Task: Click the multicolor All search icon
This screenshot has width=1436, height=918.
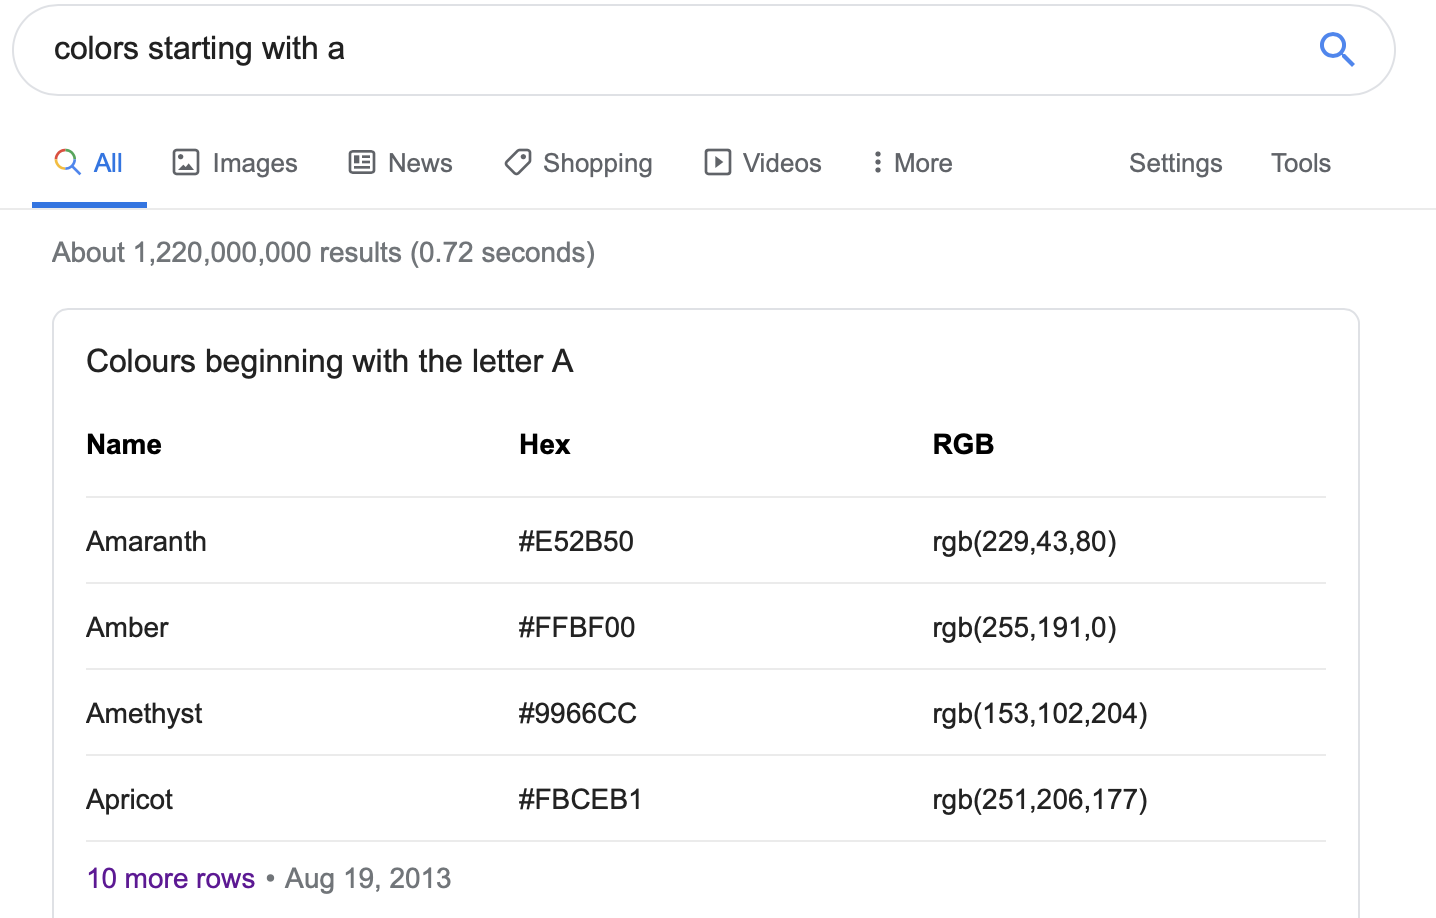Action: tap(67, 162)
